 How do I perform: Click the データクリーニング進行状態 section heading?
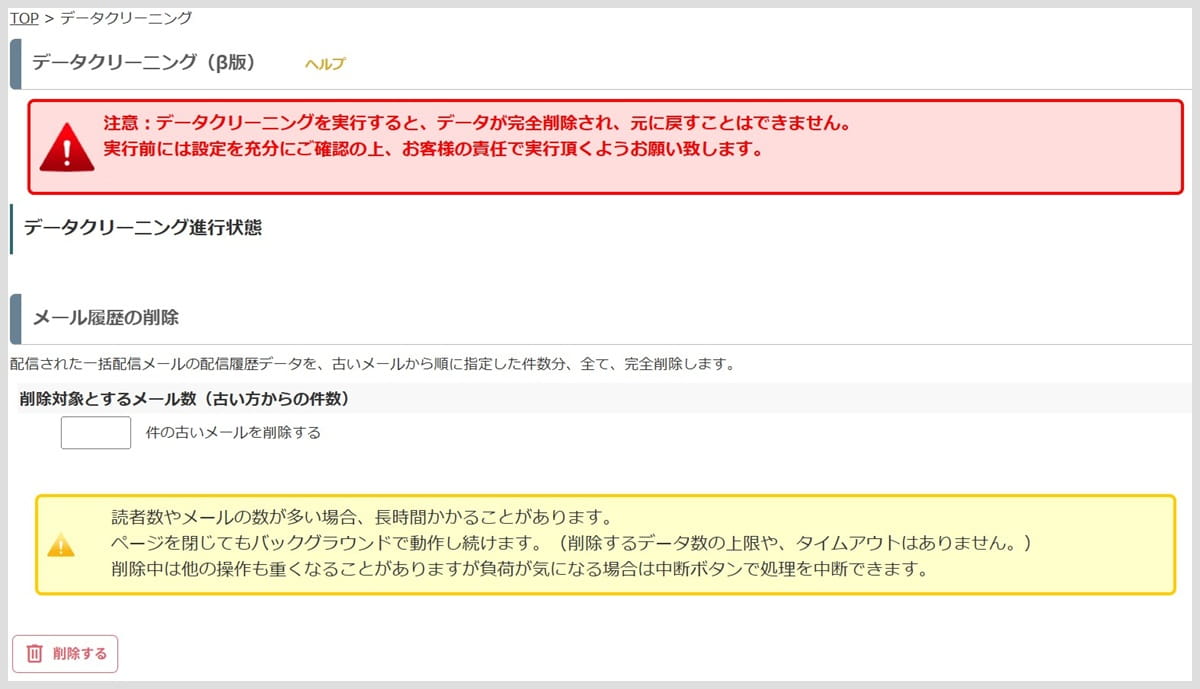tap(143, 228)
